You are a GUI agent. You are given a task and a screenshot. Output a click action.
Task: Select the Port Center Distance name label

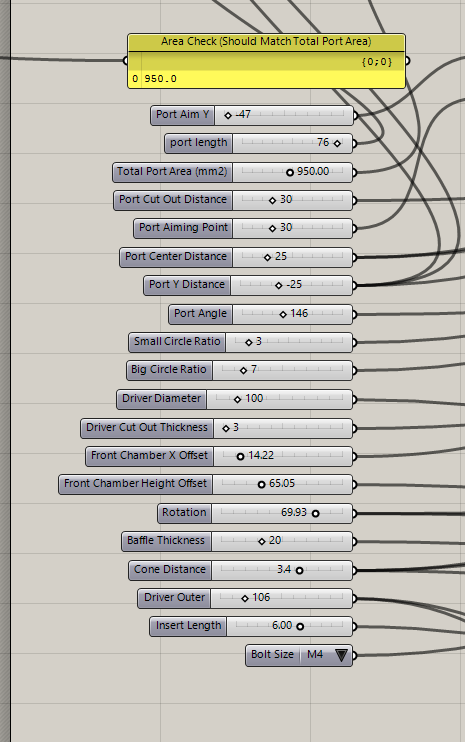pyautogui.click(x=176, y=257)
